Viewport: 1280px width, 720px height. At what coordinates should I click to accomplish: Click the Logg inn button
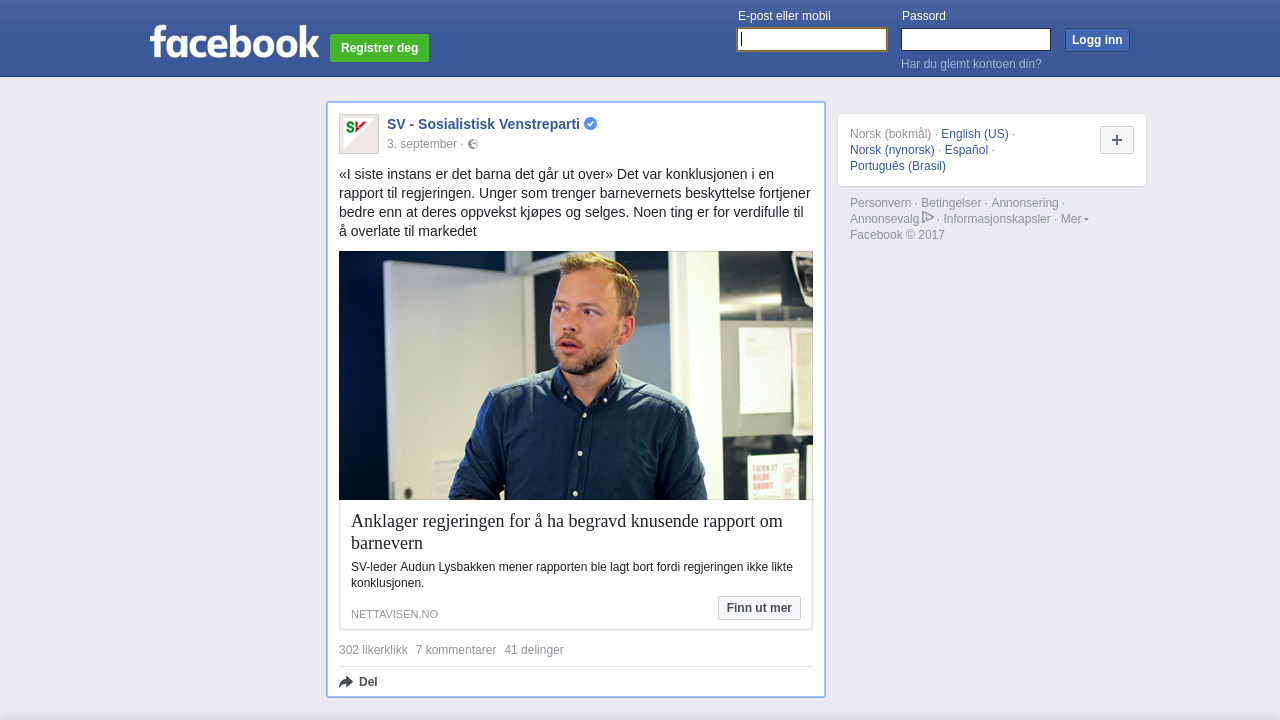(x=1097, y=40)
